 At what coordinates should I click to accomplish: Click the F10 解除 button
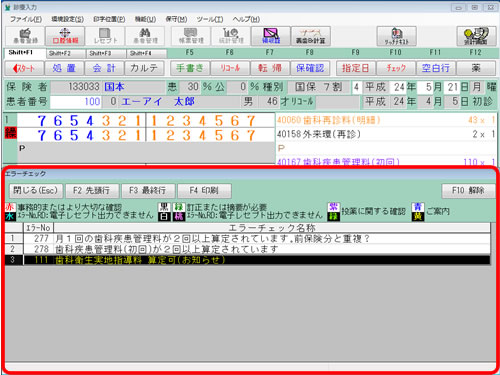click(x=468, y=191)
